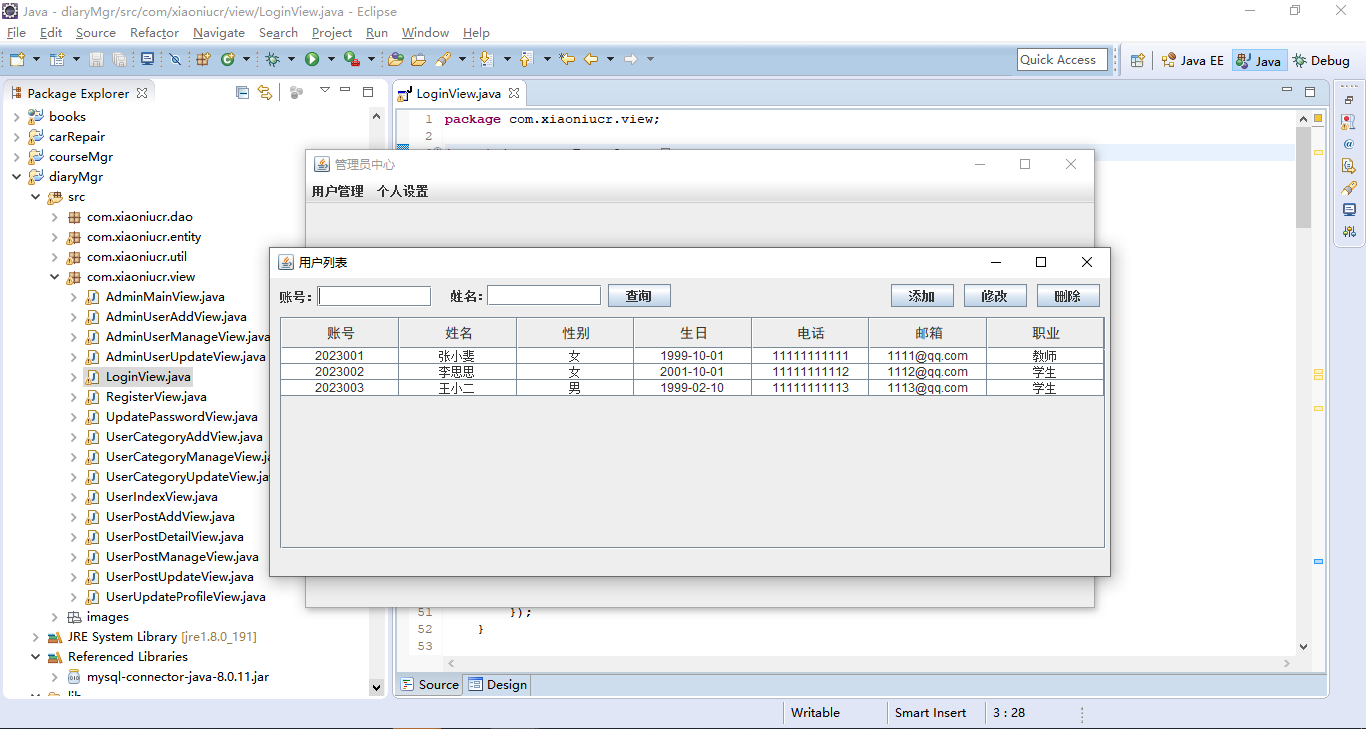Viewport: 1366px width, 729px height.
Task: Click the Search flashlight toolbar icon
Action: tap(443, 60)
